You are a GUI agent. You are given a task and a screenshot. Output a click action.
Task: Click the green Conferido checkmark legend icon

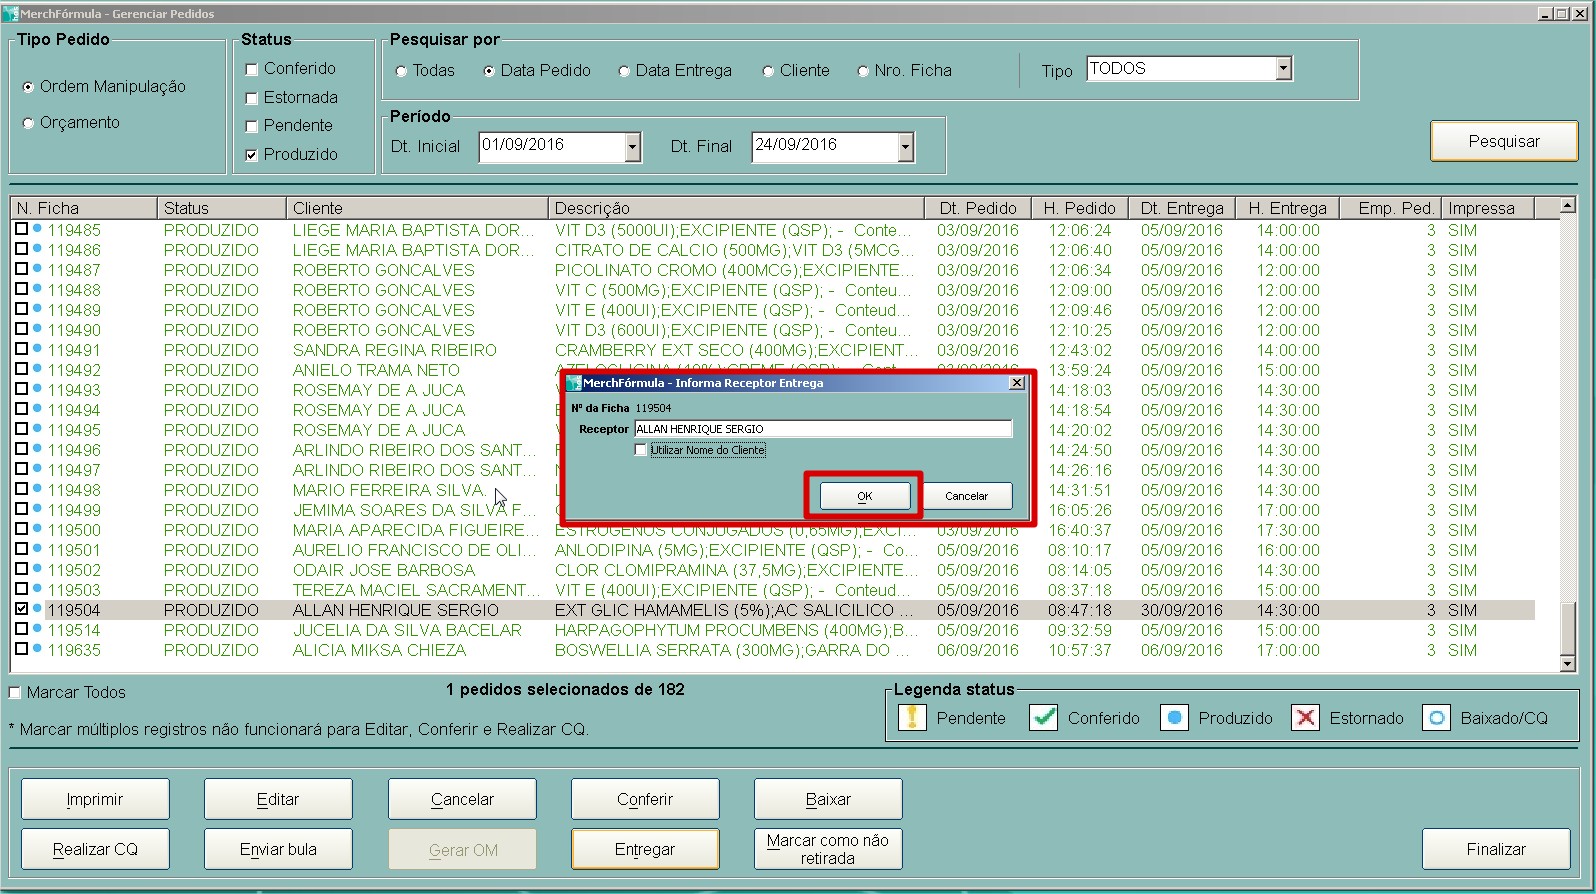click(x=1043, y=718)
